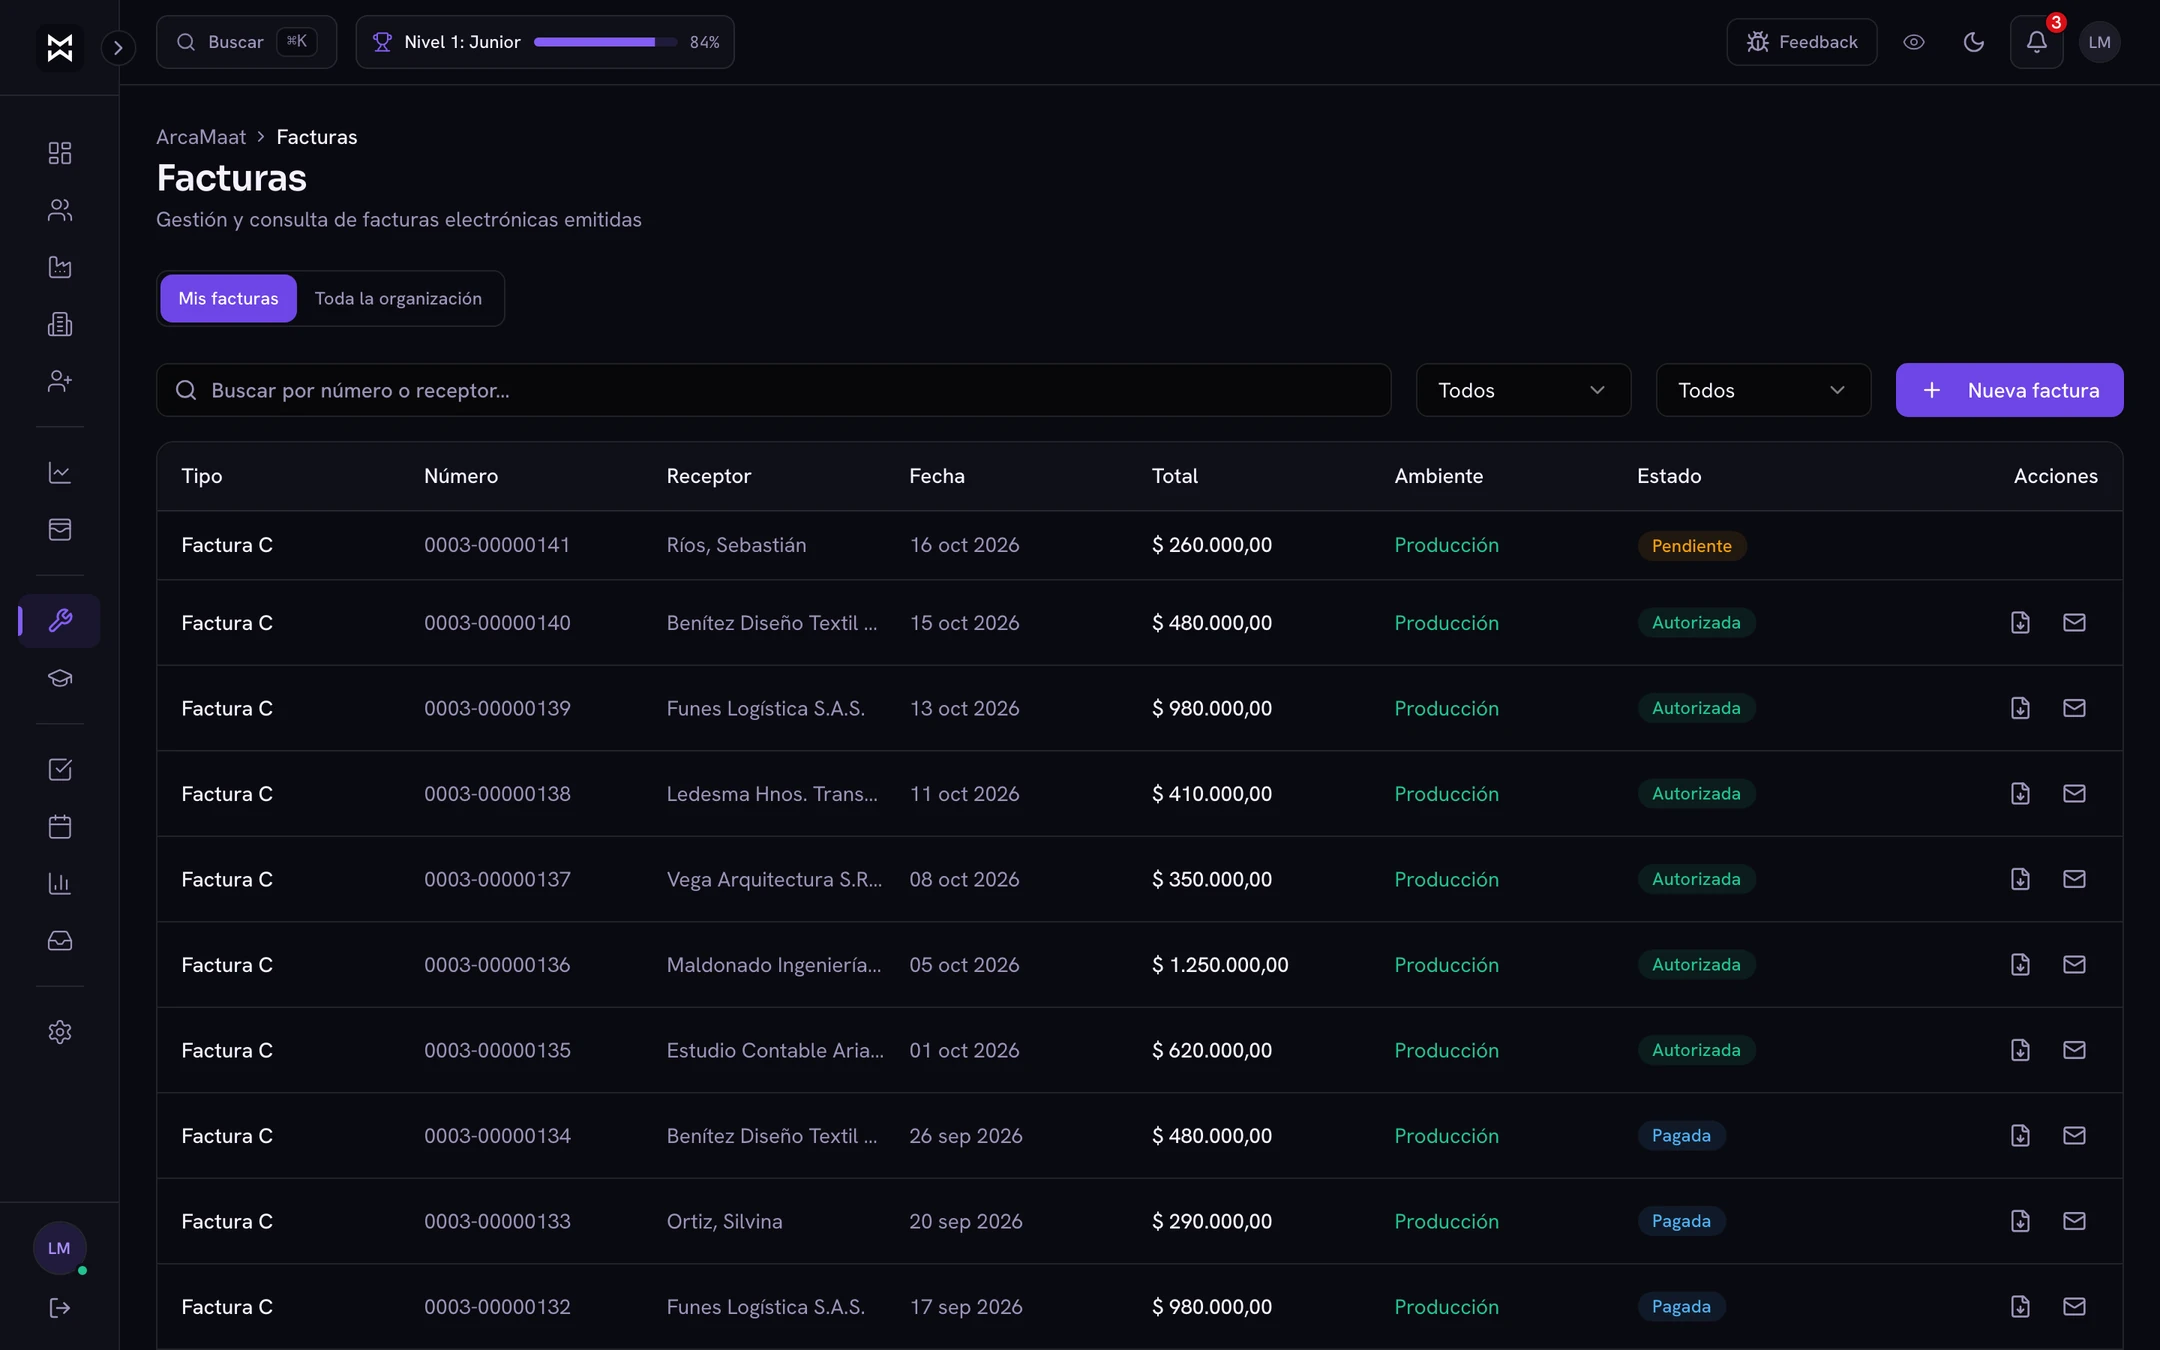Expand the sidebar with the chevron button

click(x=118, y=48)
